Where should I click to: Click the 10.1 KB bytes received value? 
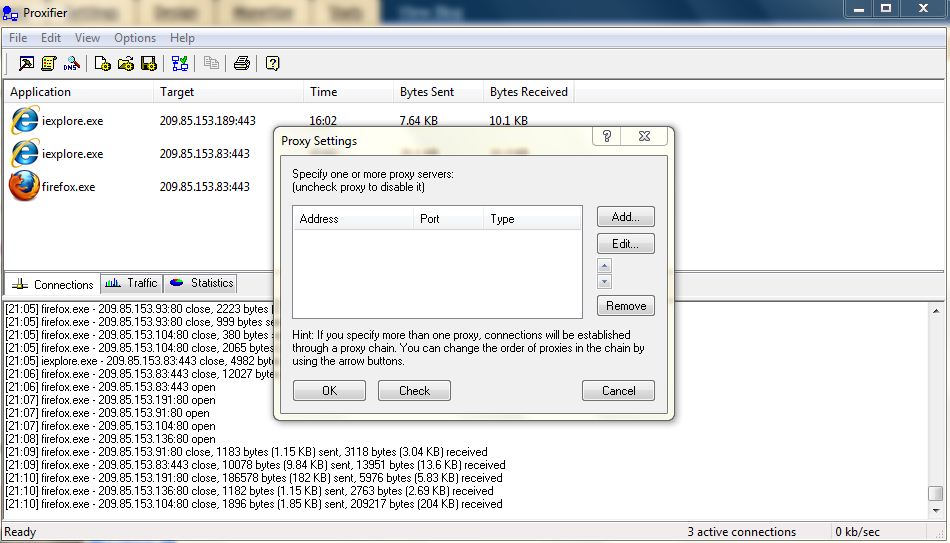(x=508, y=121)
